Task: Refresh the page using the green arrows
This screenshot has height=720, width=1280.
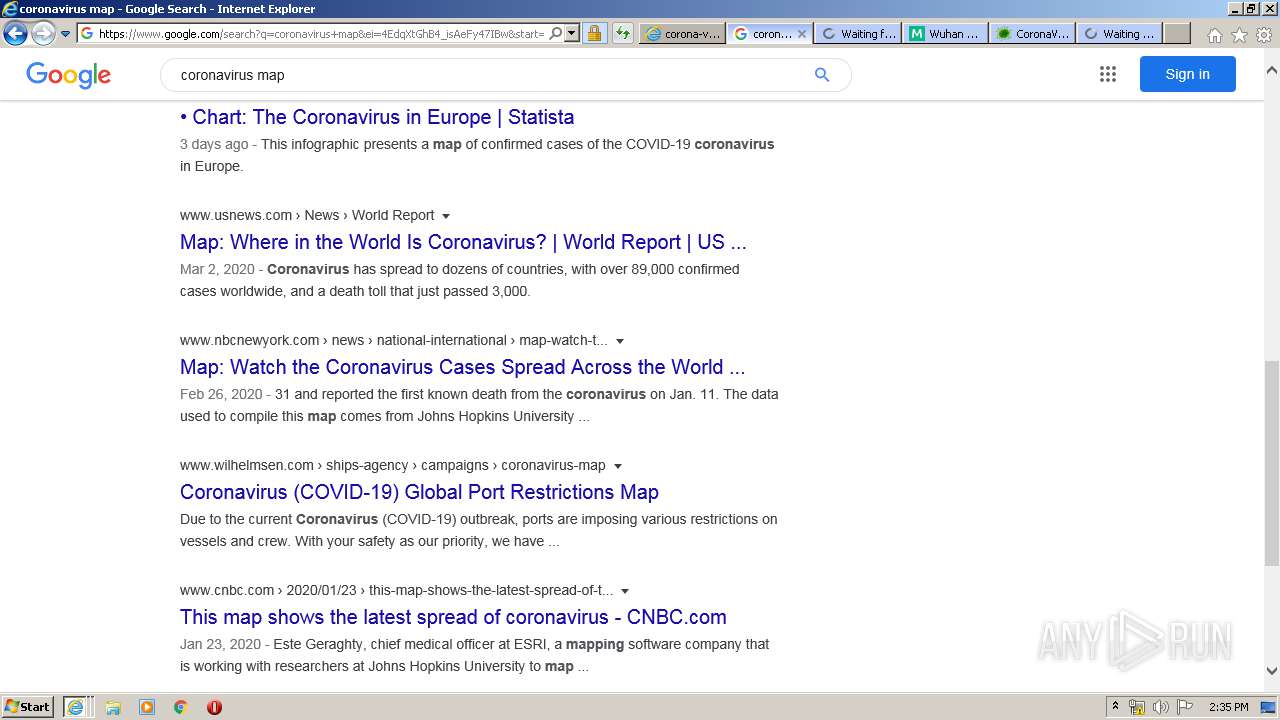Action: 622,33
